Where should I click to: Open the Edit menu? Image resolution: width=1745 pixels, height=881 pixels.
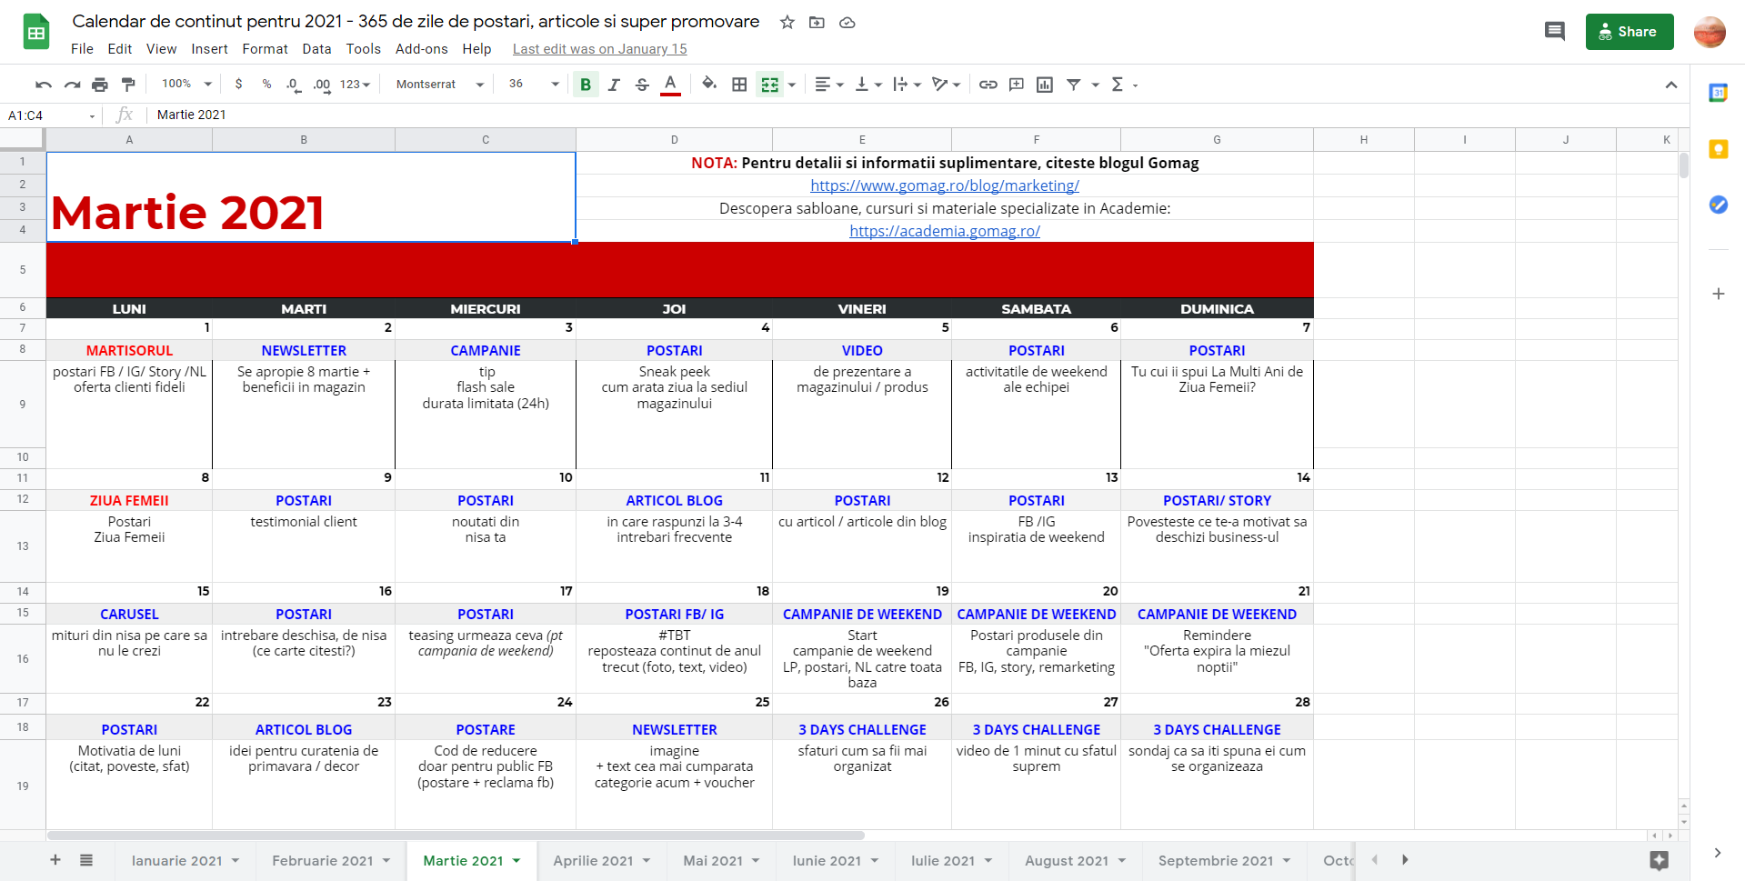coord(120,49)
